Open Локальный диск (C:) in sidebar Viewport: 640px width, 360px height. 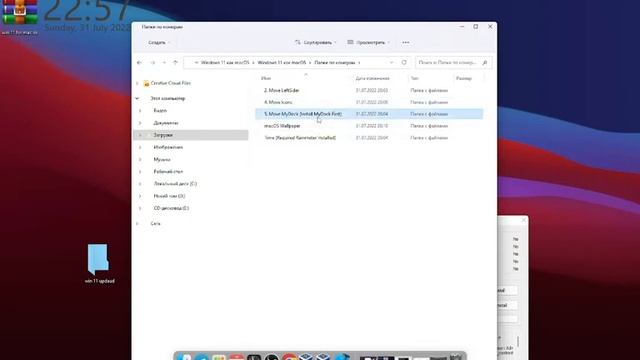[x=175, y=184]
